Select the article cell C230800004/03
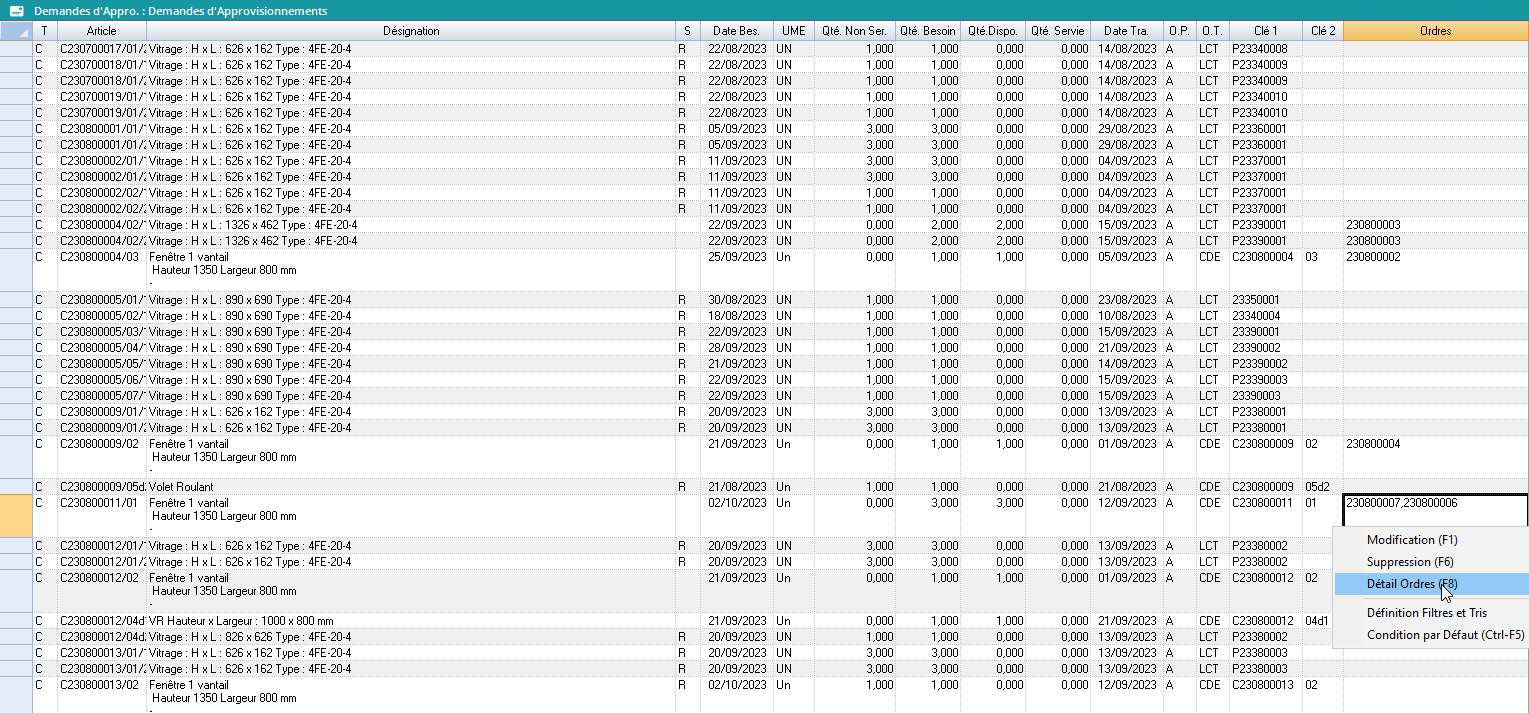The width and height of the screenshot is (1529, 713). point(102,257)
